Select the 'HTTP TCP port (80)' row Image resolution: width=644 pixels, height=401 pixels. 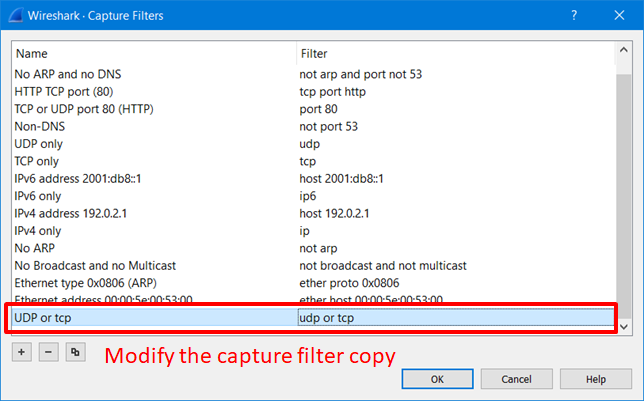(x=314, y=92)
